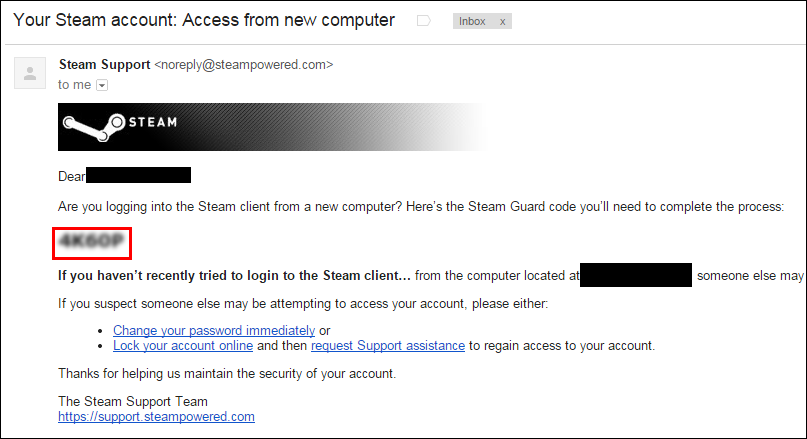The height and width of the screenshot is (439, 807).
Task: Click the blurred Steam Guard code
Action: pyautogui.click(x=92, y=242)
